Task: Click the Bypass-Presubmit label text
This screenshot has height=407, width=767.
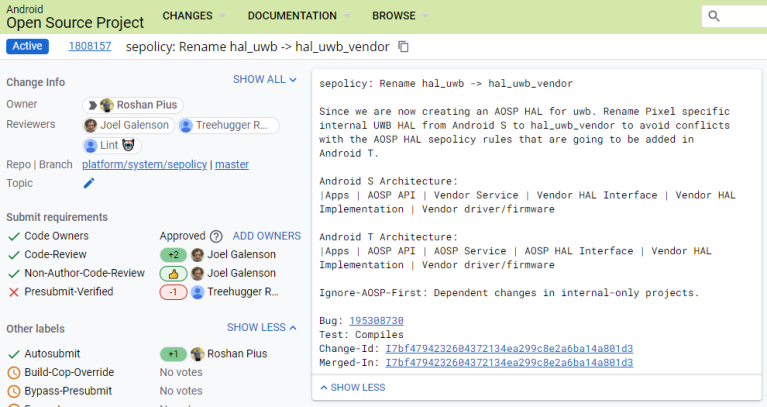Action: pyautogui.click(x=68, y=391)
